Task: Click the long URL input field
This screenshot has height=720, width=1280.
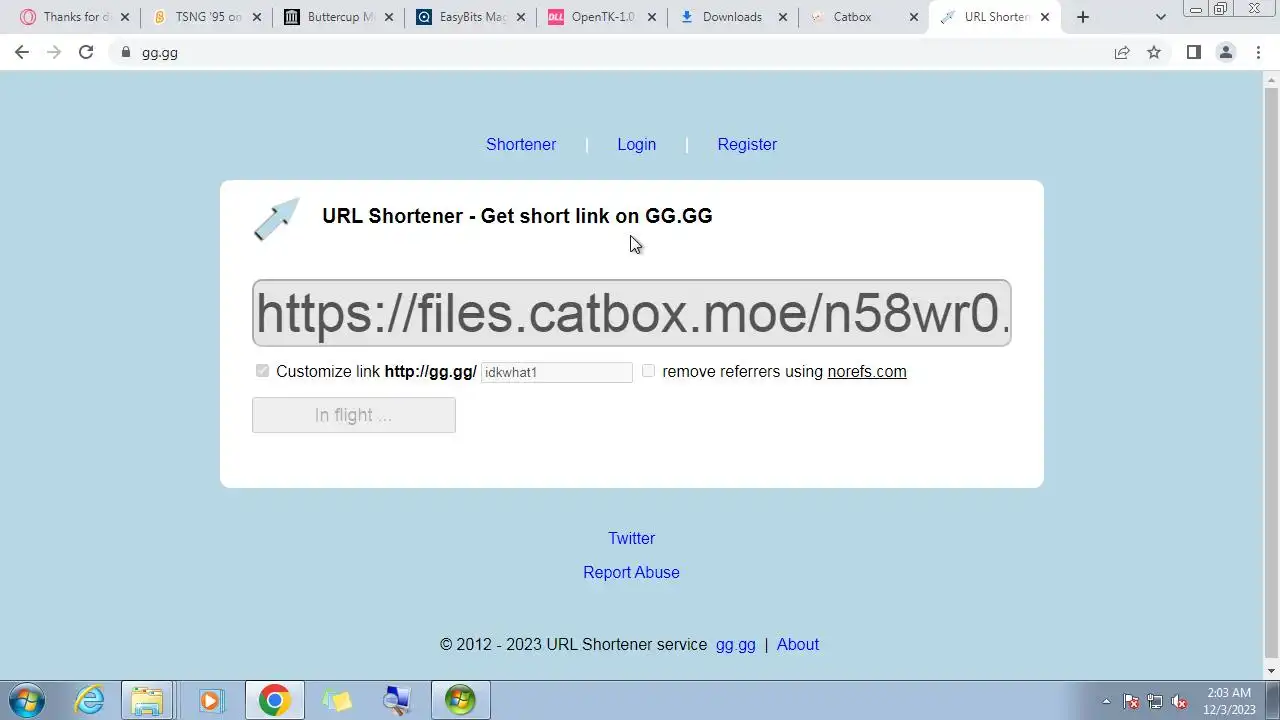Action: (632, 313)
